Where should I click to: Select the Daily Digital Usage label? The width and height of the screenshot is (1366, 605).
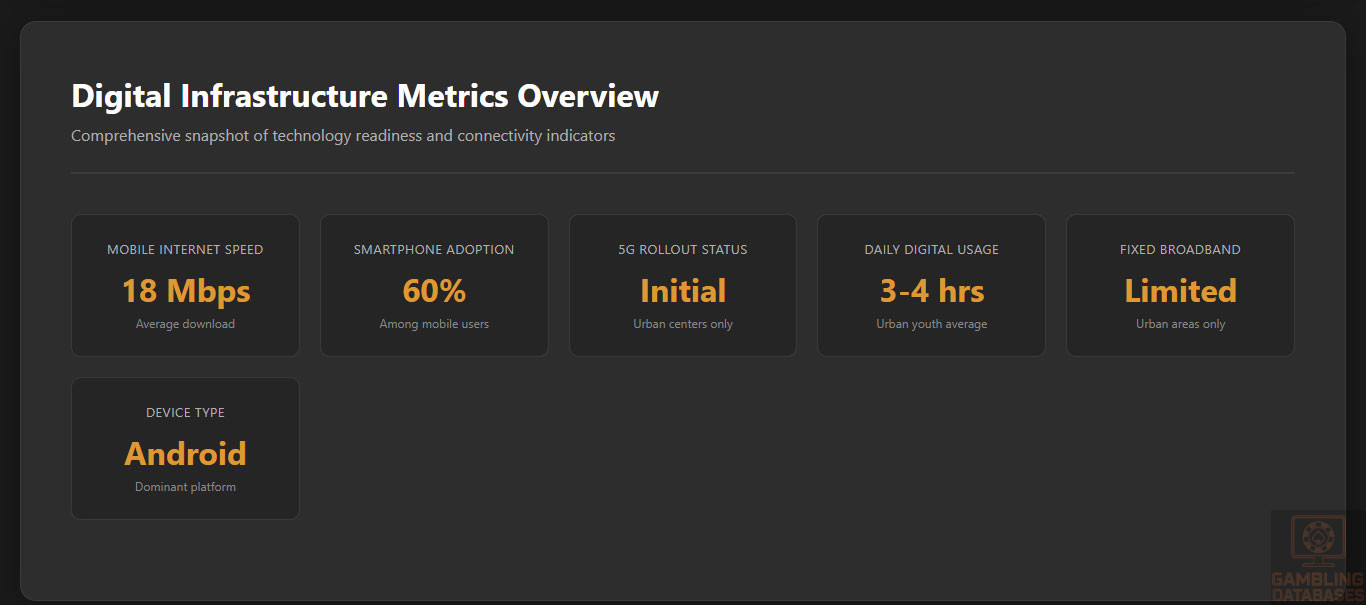point(931,249)
